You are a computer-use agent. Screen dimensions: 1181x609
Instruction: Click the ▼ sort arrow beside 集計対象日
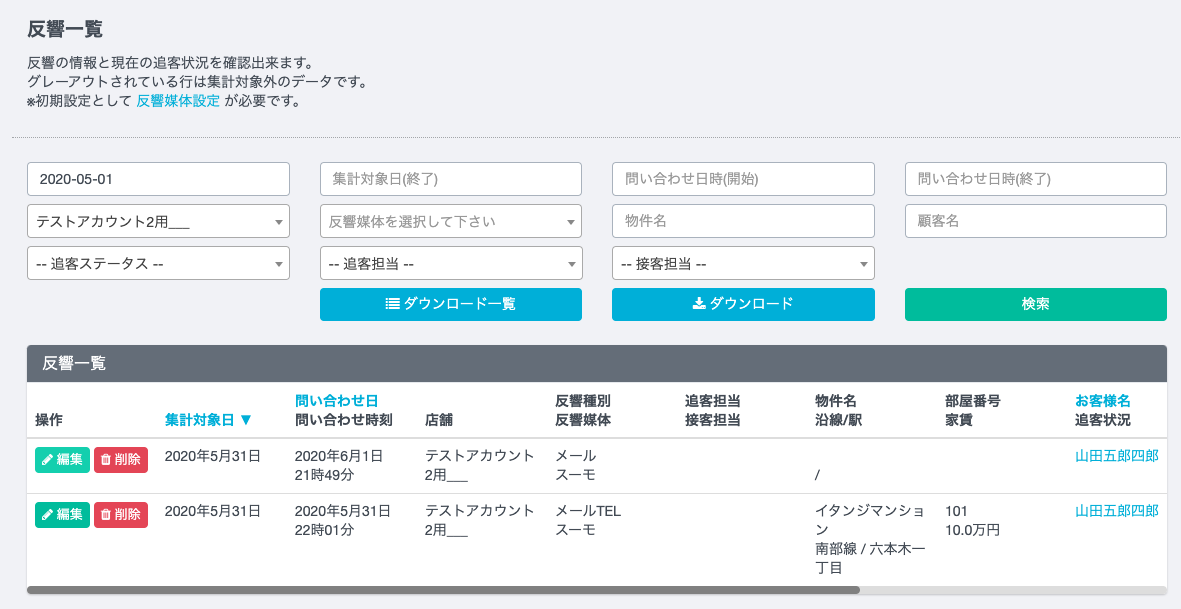click(x=246, y=420)
